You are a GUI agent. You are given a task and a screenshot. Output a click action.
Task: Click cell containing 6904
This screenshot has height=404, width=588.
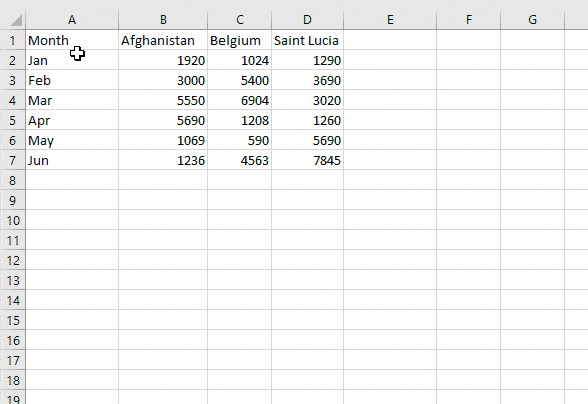click(240, 100)
